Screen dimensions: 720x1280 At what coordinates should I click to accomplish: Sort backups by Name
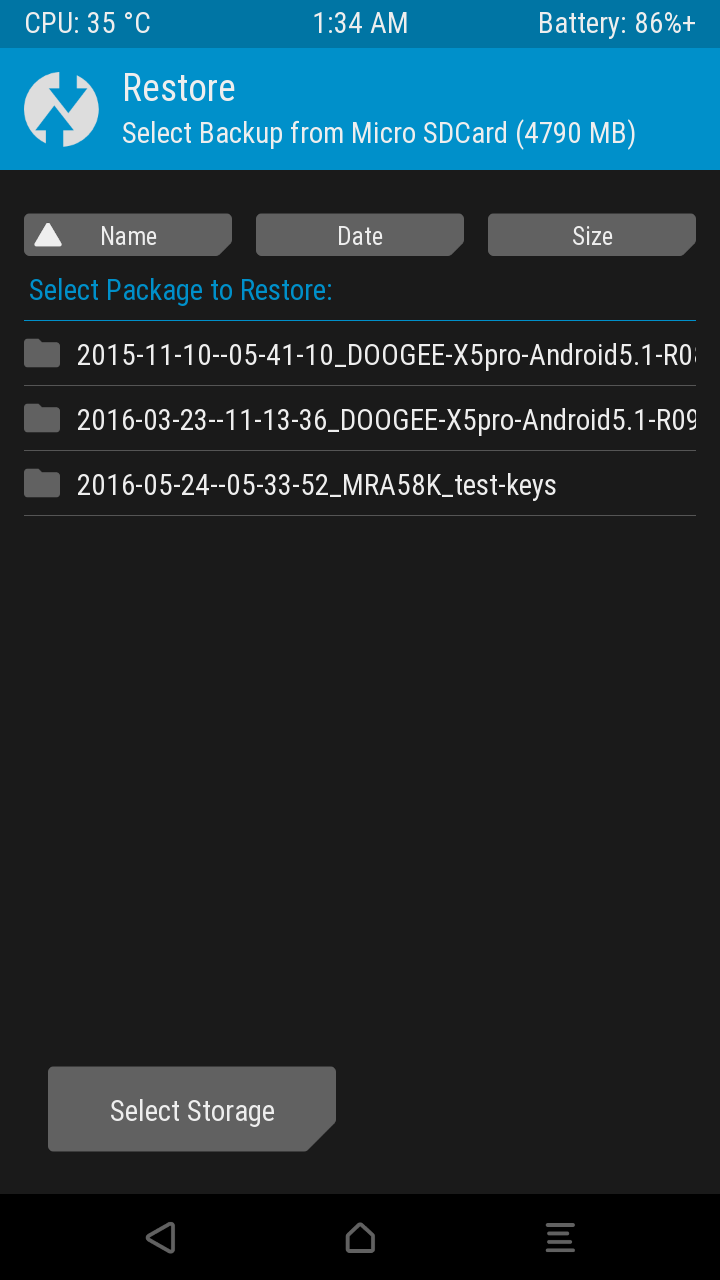[128, 235]
